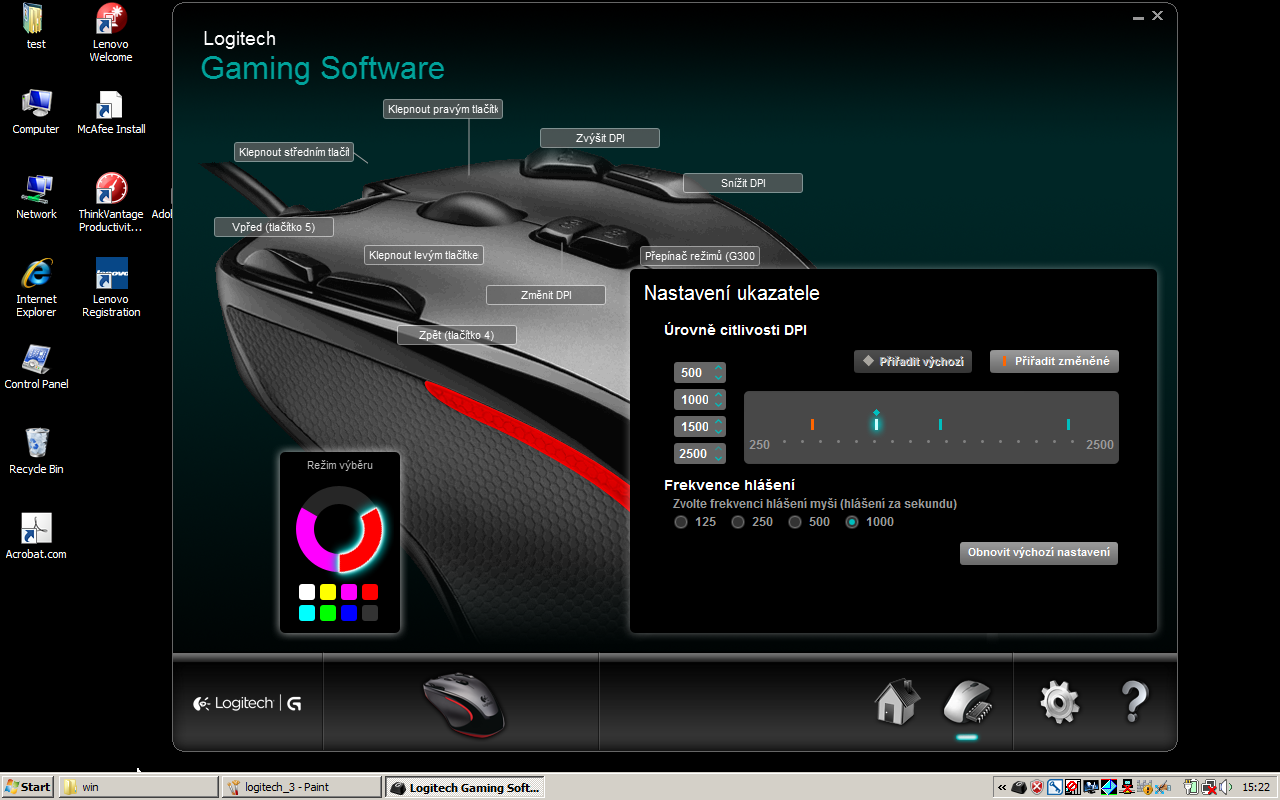The image size is (1280, 800).
Task: Switch to win folder taskbar item
Action: pyautogui.click(x=138, y=787)
